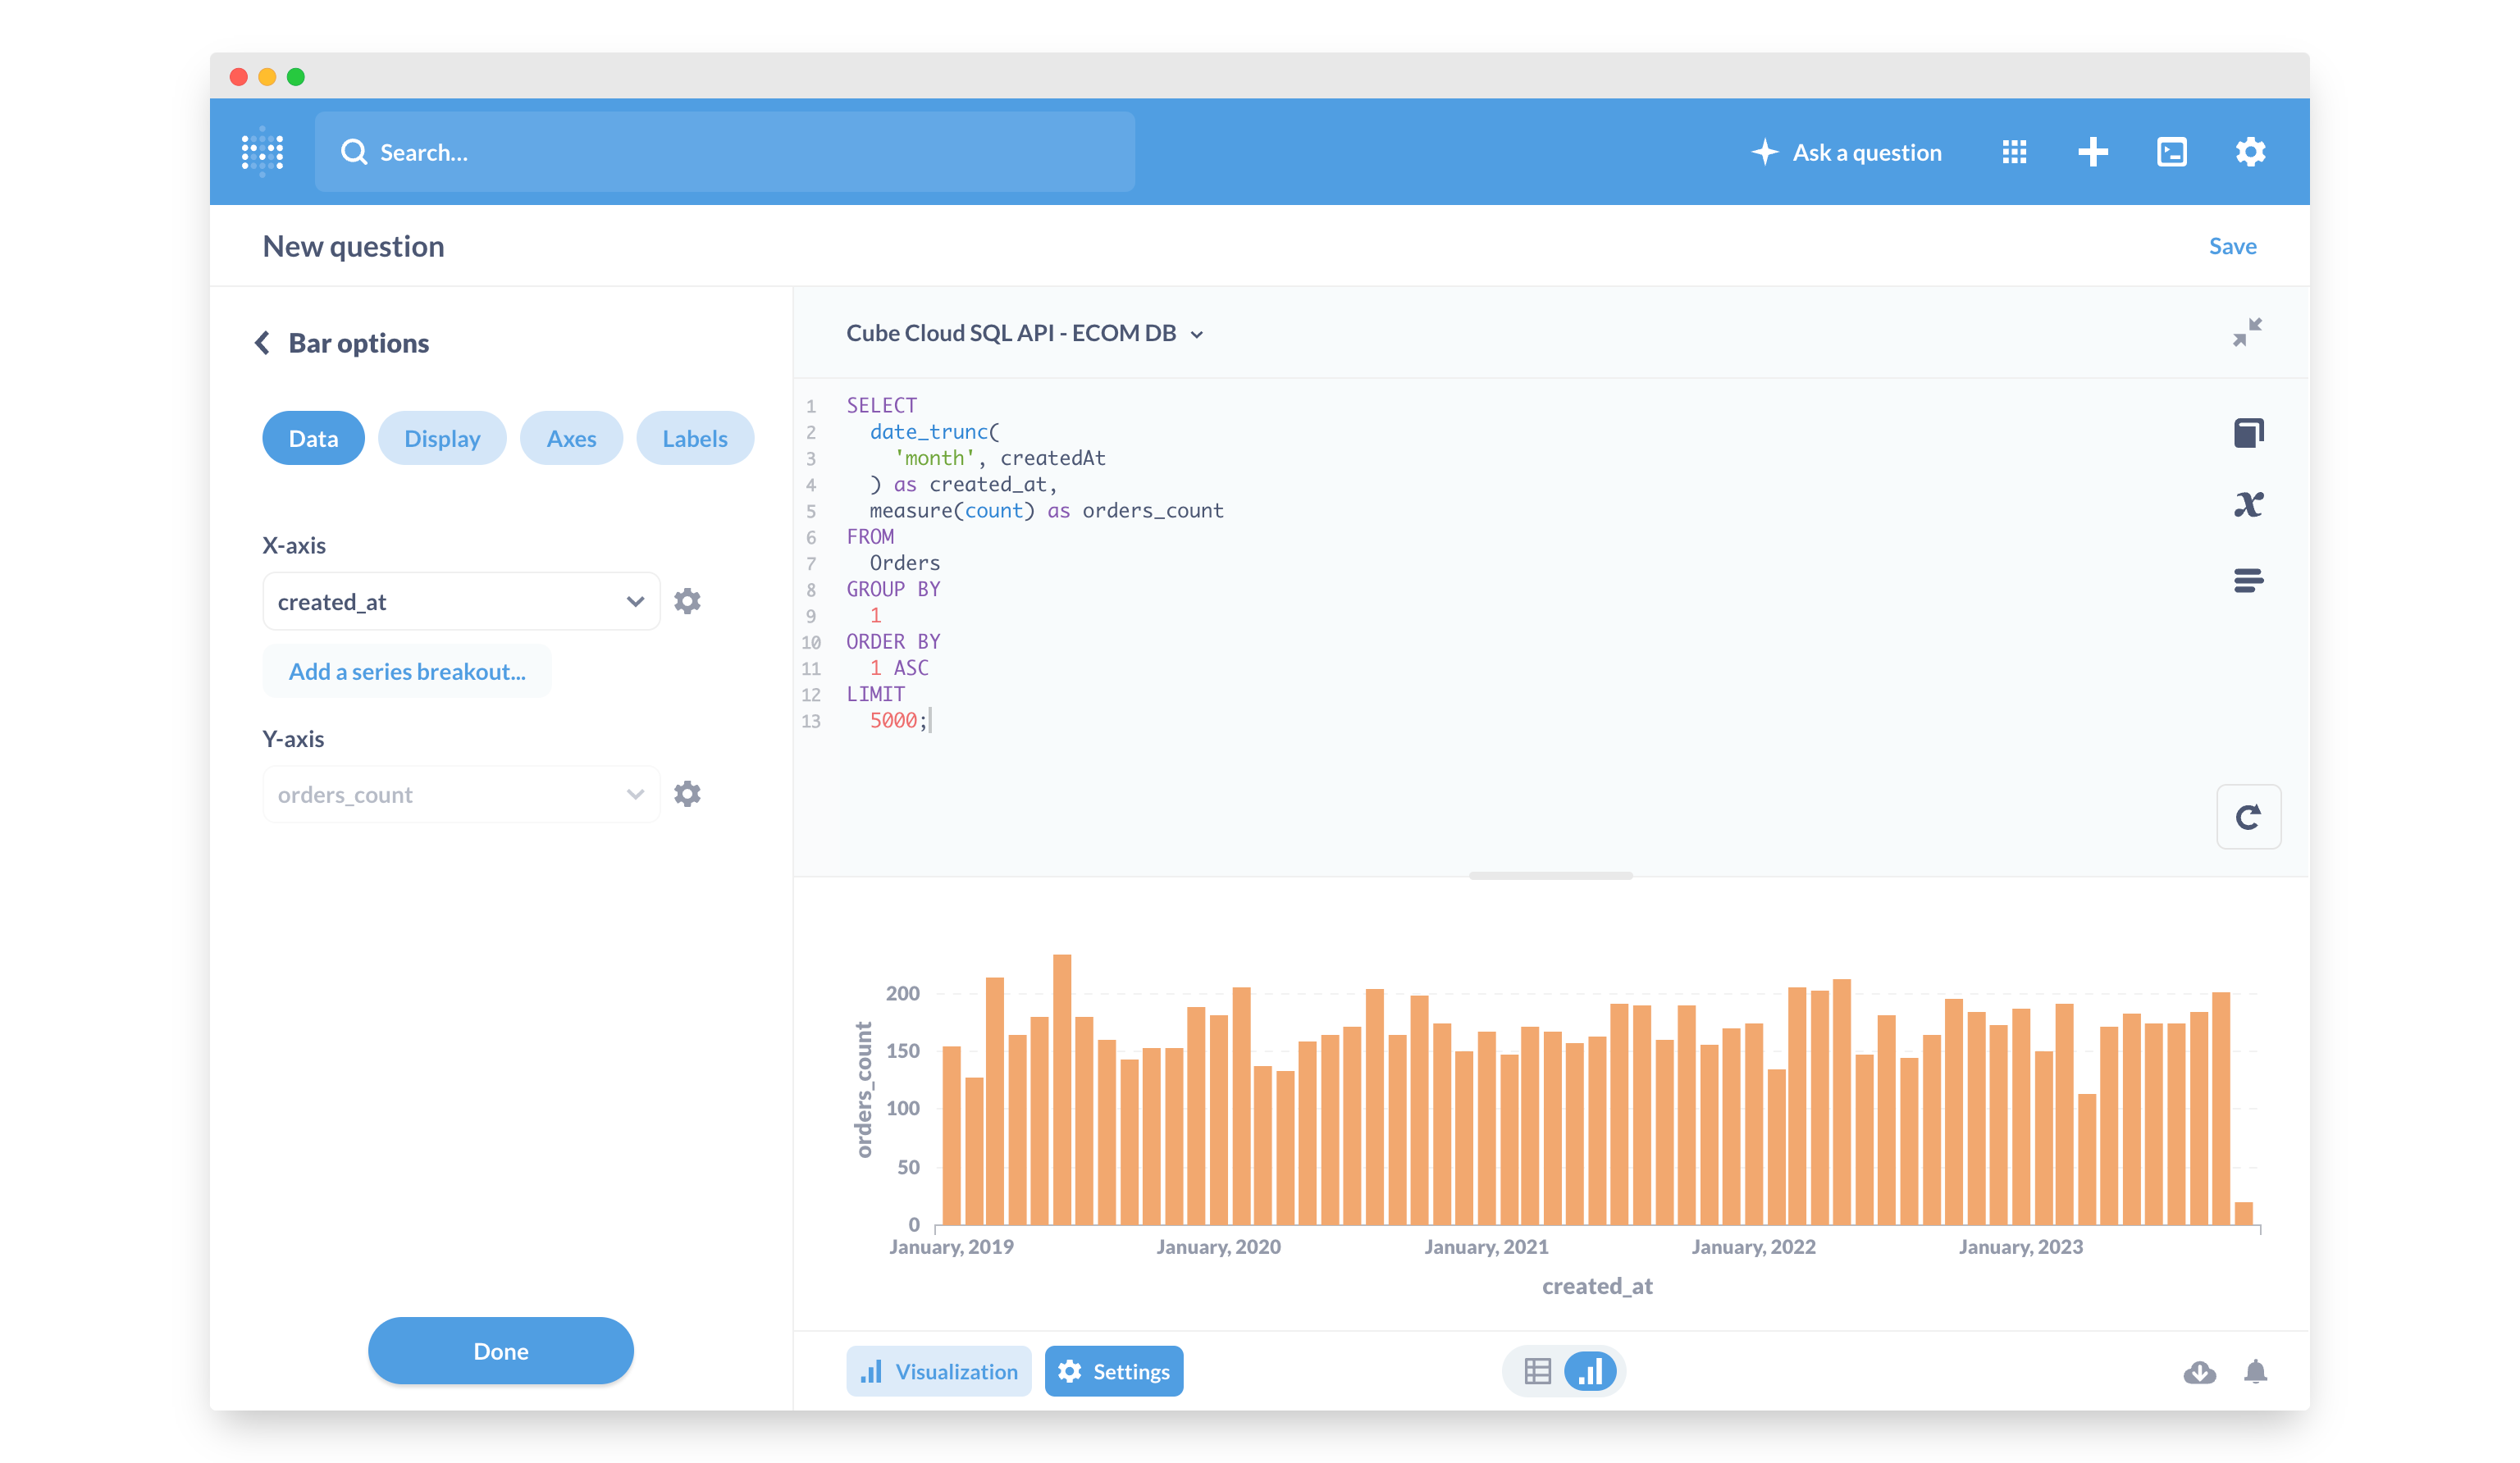This screenshot has width=2520, height=1463.
Task: Click the Metabase logo home icon
Action: [x=263, y=152]
